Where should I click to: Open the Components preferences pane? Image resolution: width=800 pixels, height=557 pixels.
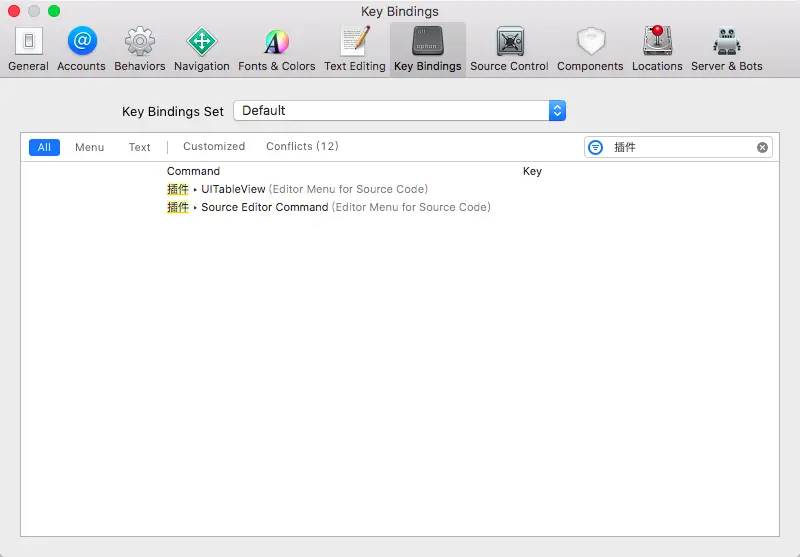[x=590, y=49]
